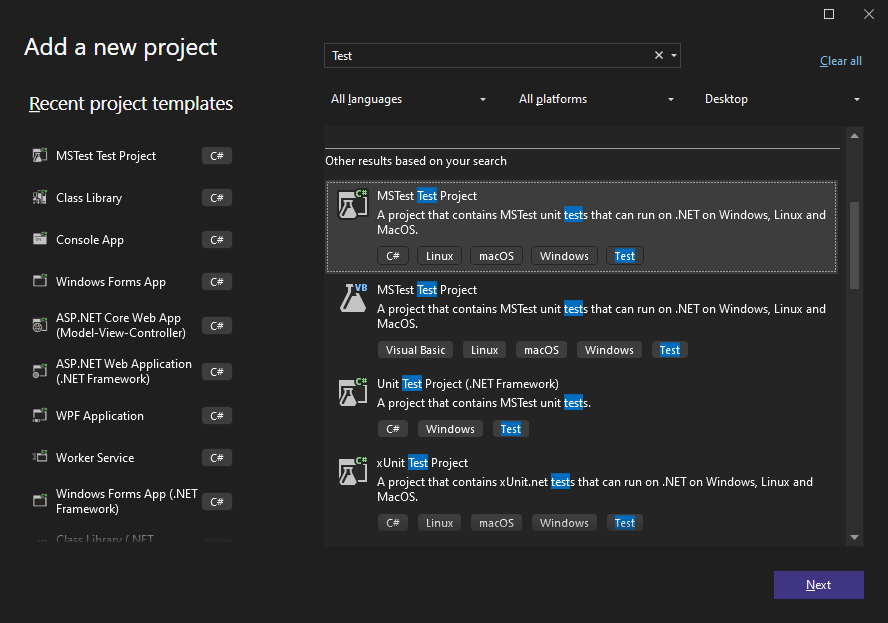Click the Visual Basic tag on MSTest Test Project
Image resolution: width=888 pixels, height=623 pixels.
[x=416, y=350]
